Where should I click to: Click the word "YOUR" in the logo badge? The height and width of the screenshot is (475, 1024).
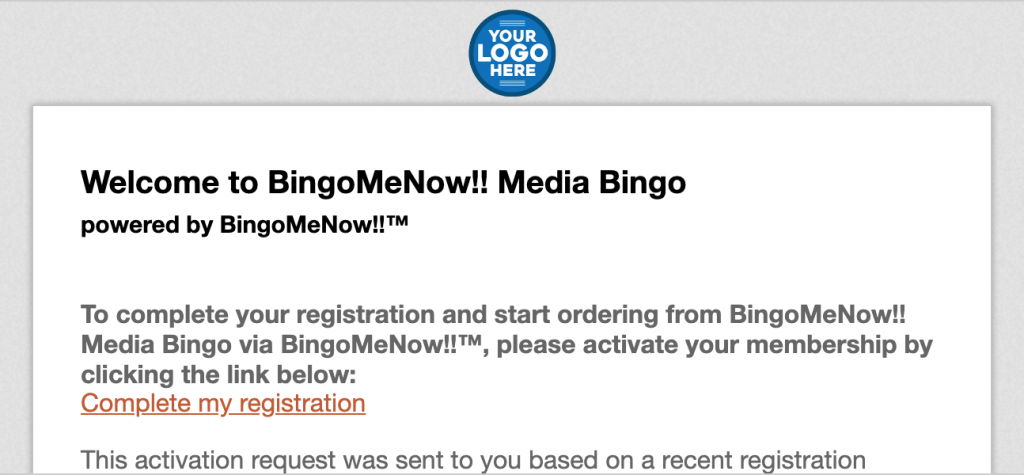click(513, 35)
